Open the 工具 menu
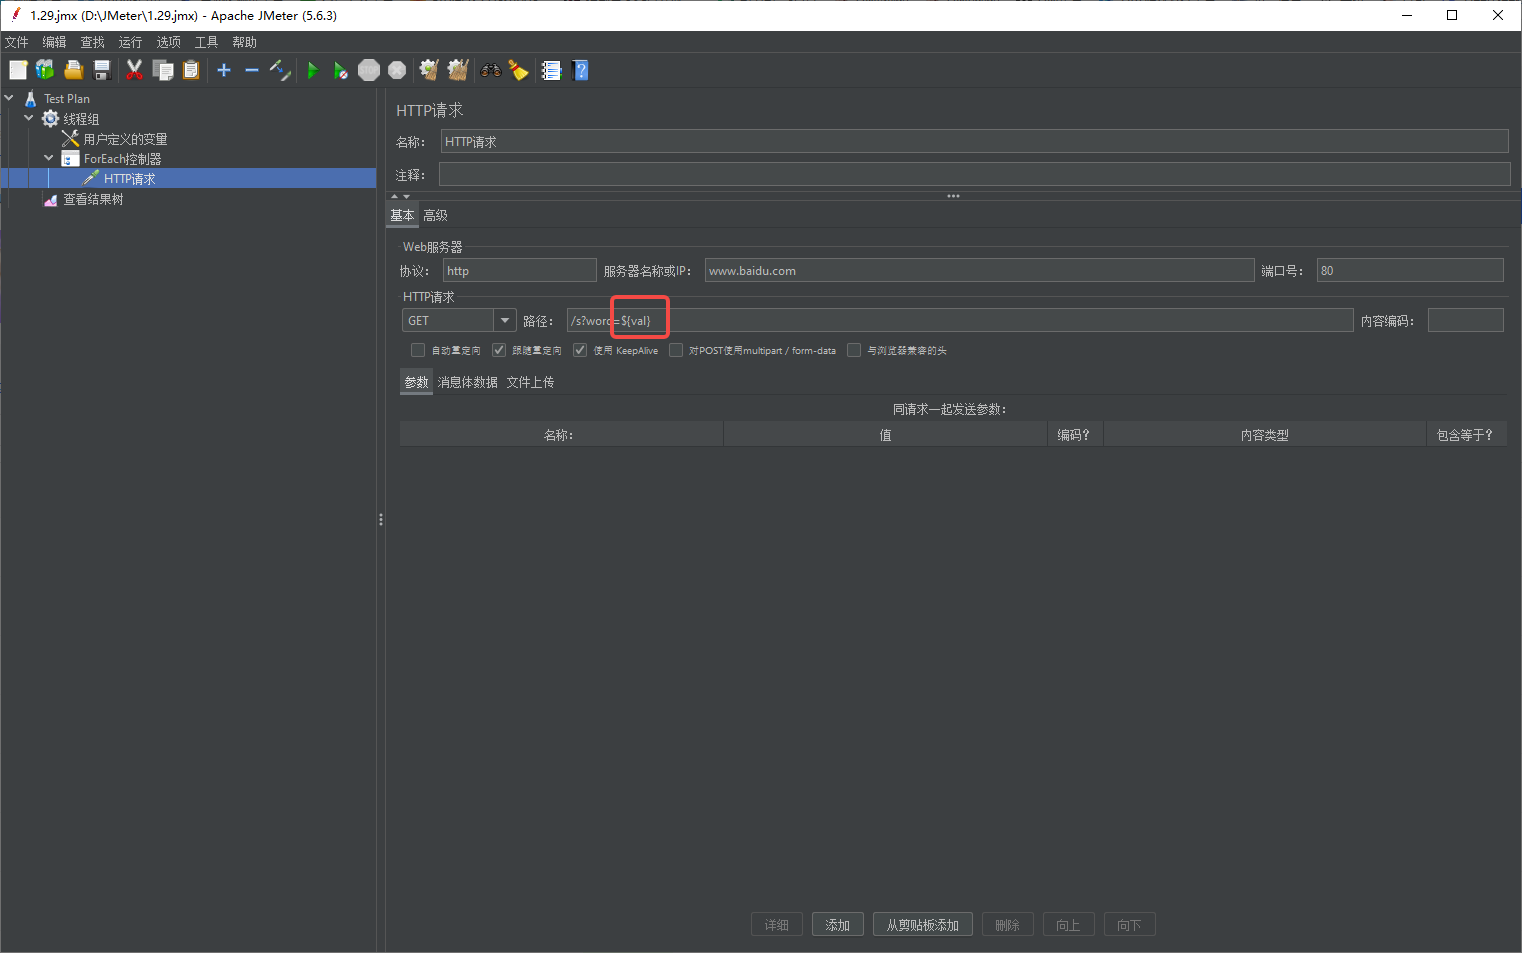 pyautogui.click(x=206, y=42)
